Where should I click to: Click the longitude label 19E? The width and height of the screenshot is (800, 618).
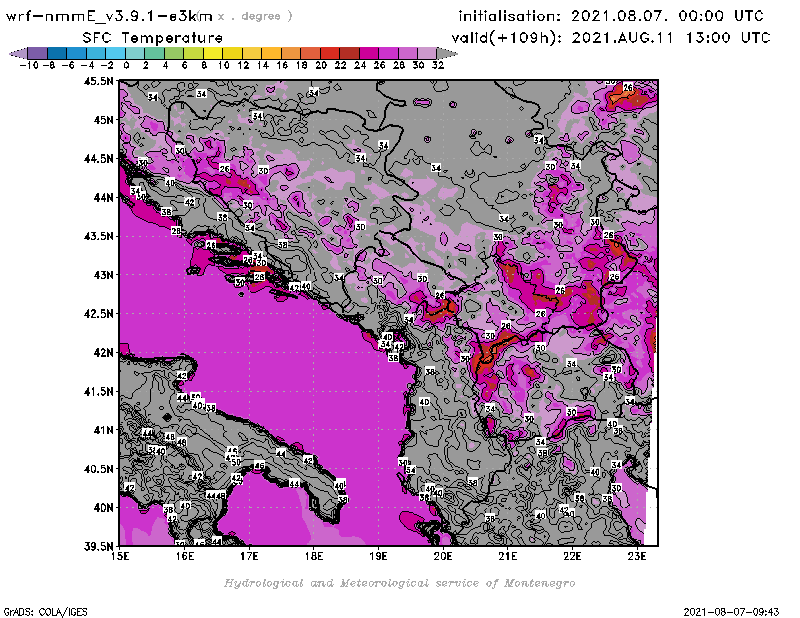(378, 556)
